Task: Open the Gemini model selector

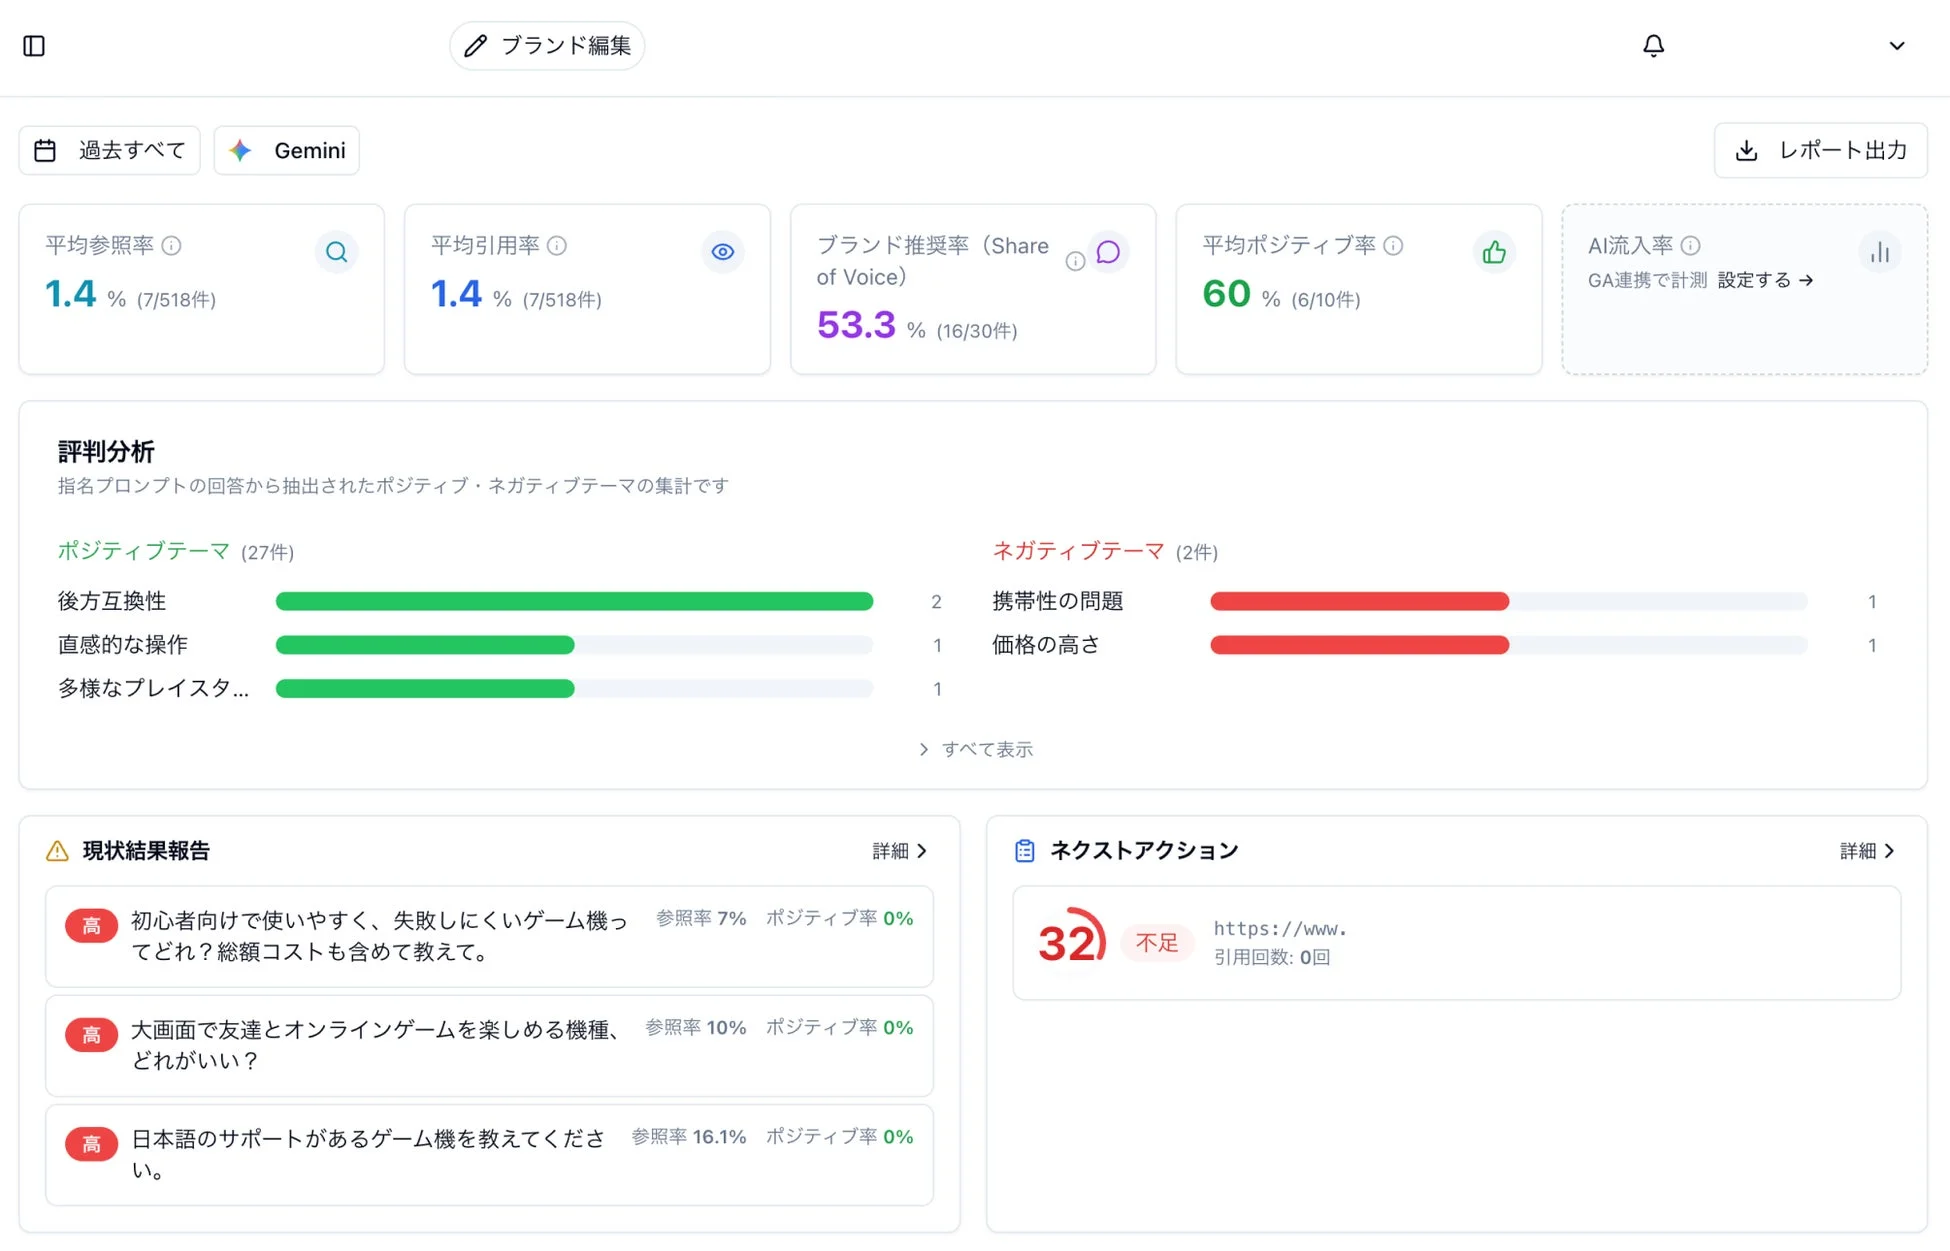Action: coord(287,151)
